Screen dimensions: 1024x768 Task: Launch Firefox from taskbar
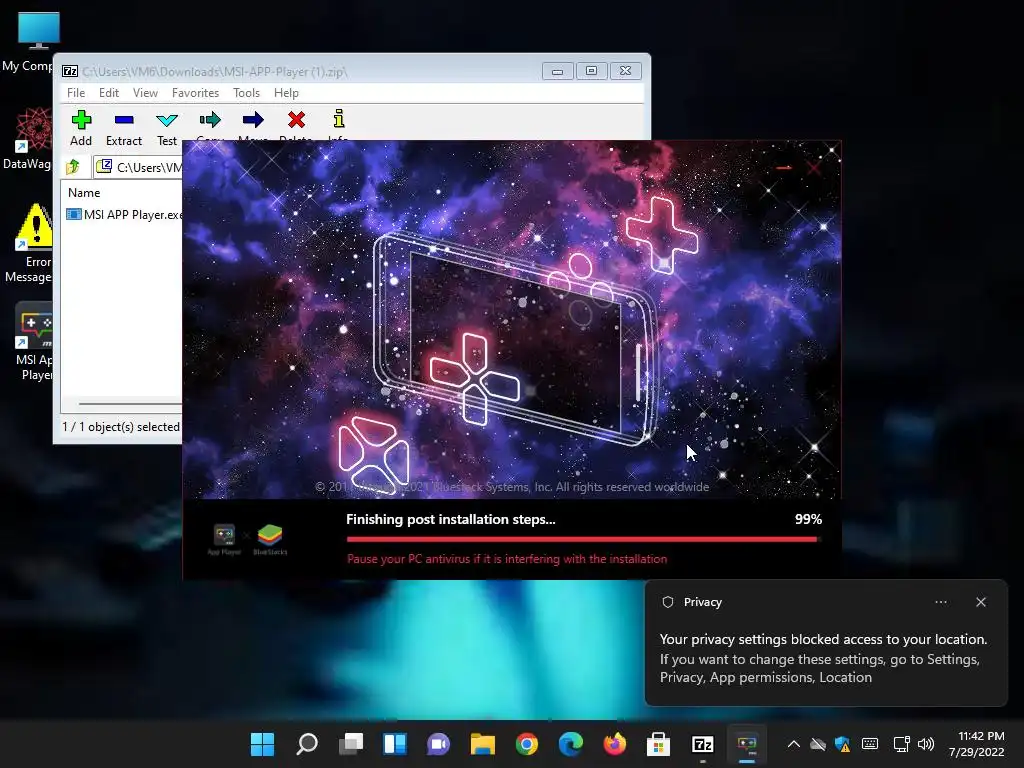[615, 744]
